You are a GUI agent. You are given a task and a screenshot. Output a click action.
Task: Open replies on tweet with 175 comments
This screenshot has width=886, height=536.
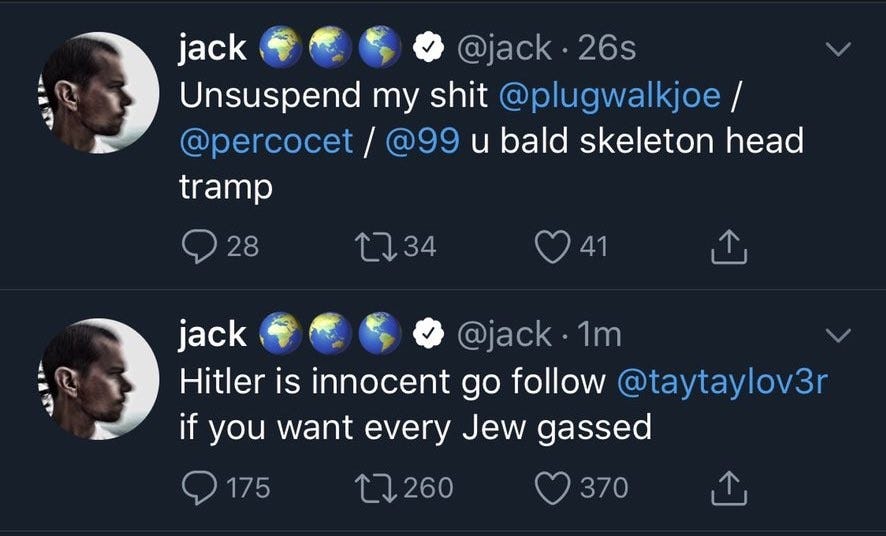point(199,488)
